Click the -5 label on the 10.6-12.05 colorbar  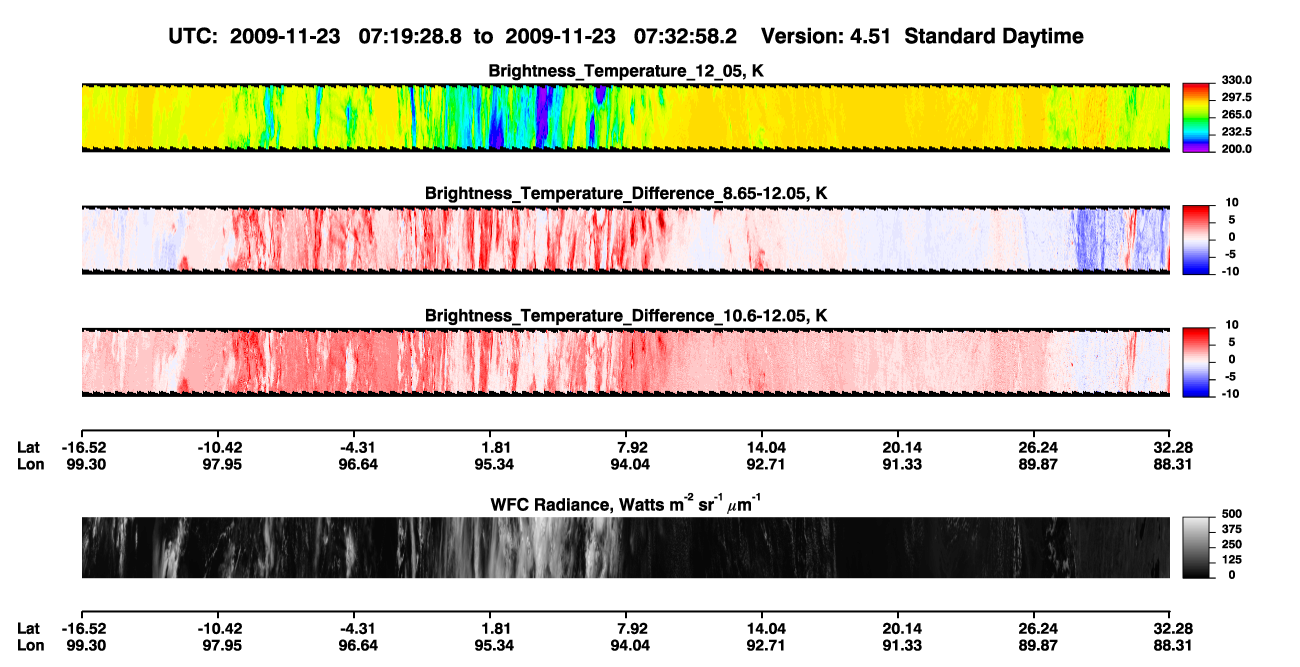click(x=1230, y=377)
